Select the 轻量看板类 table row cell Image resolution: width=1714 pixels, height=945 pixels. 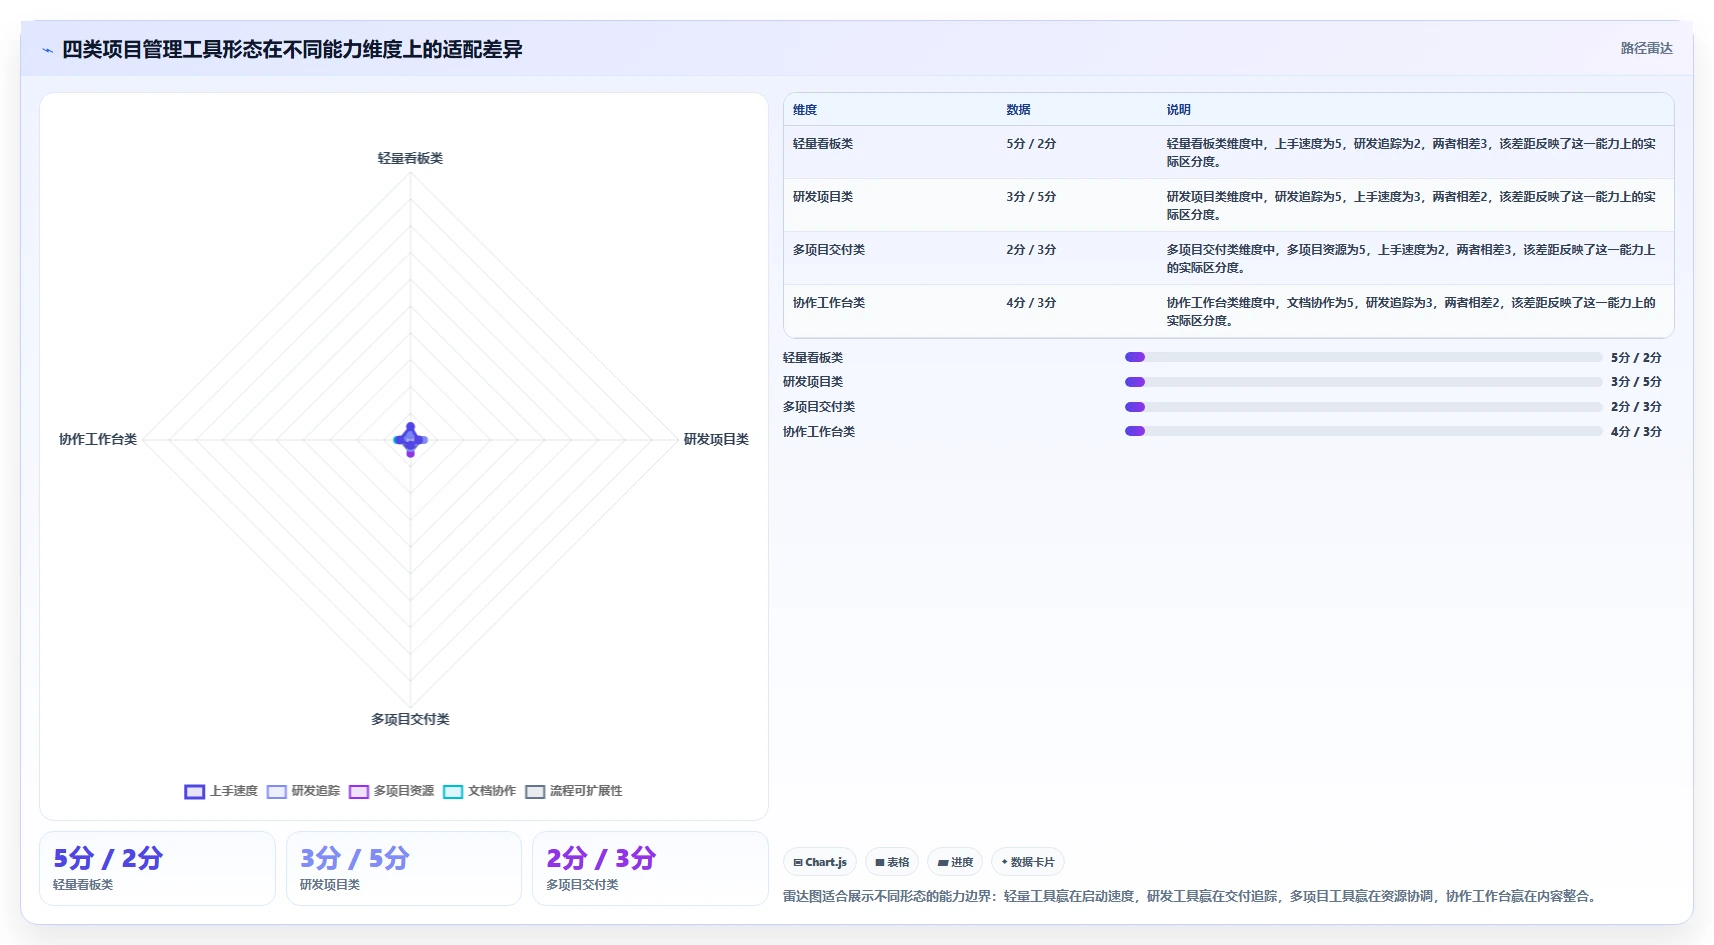point(823,144)
